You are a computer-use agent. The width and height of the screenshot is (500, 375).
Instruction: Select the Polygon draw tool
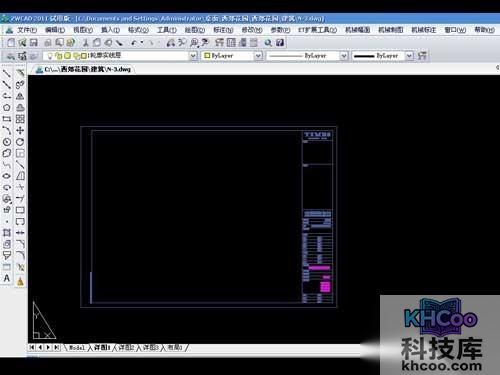pyautogui.click(x=7, y=108)
